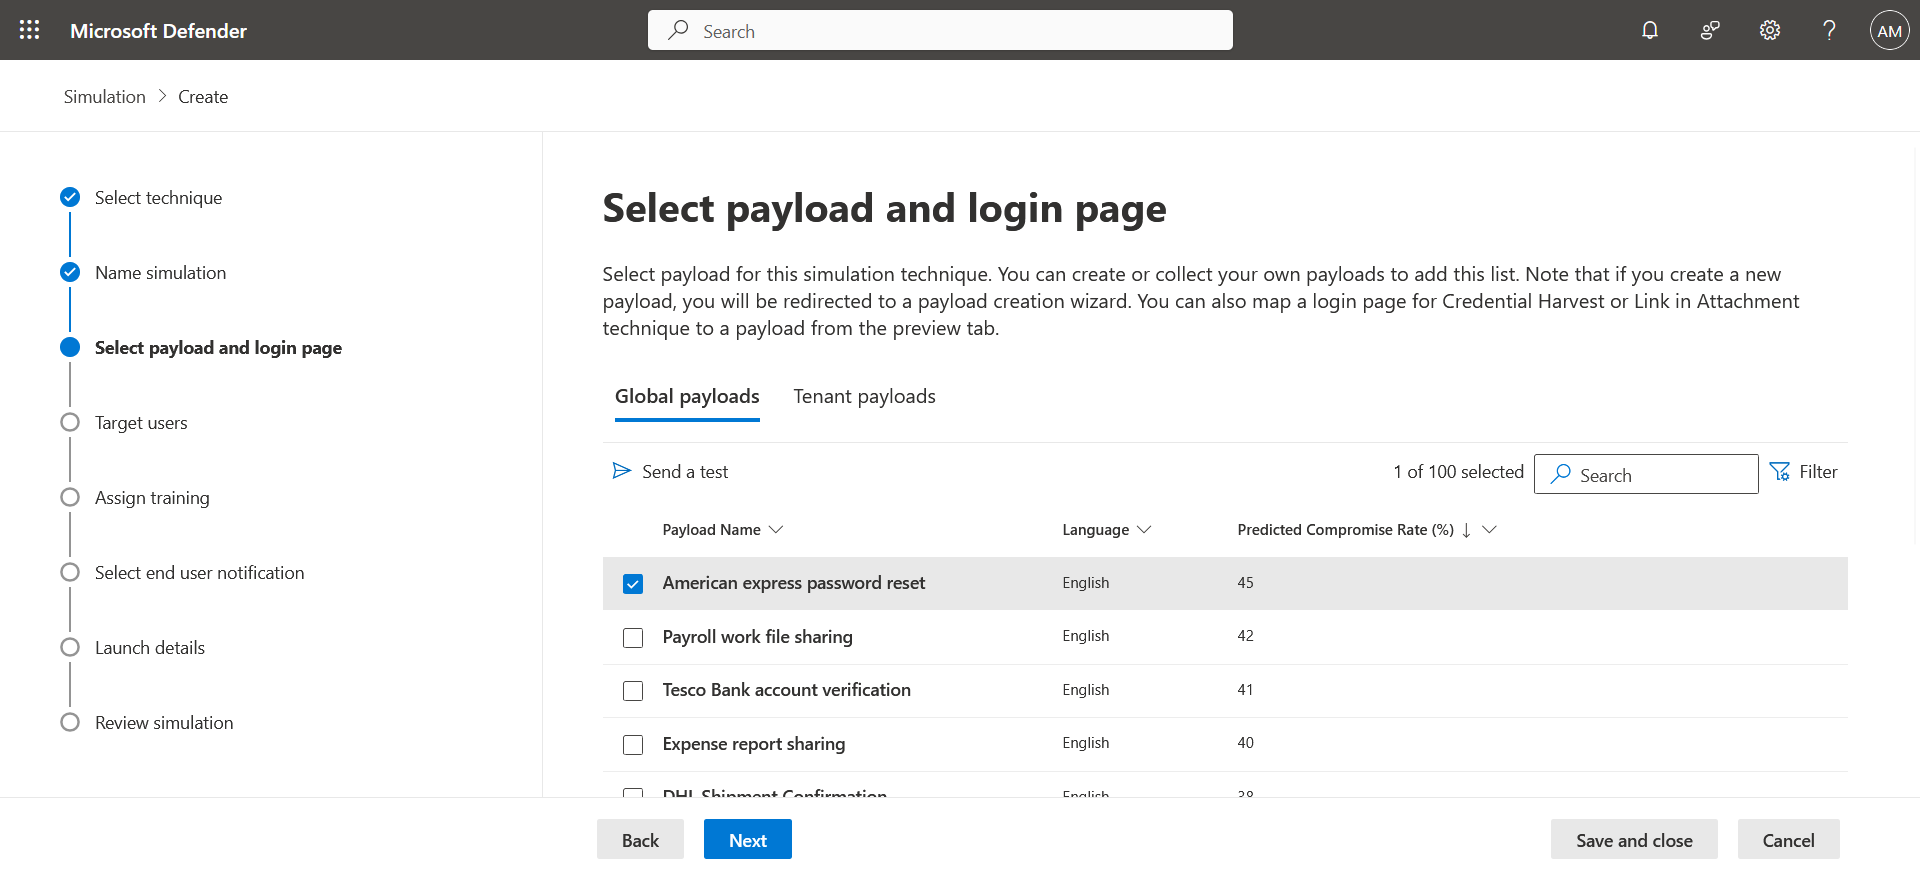Screen dimensions: 1920x879
Task: Click the Predicted Compromise Rate (%) header
Action: pos(1346,530)
